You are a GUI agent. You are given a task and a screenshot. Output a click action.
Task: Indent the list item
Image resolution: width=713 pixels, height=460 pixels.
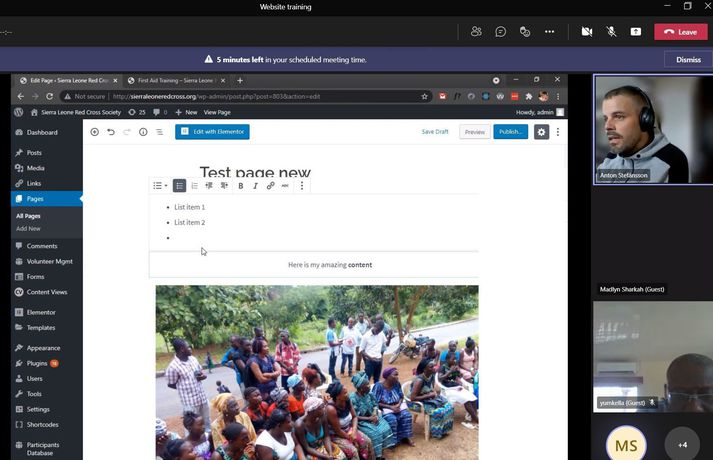[x=224, y=185]
